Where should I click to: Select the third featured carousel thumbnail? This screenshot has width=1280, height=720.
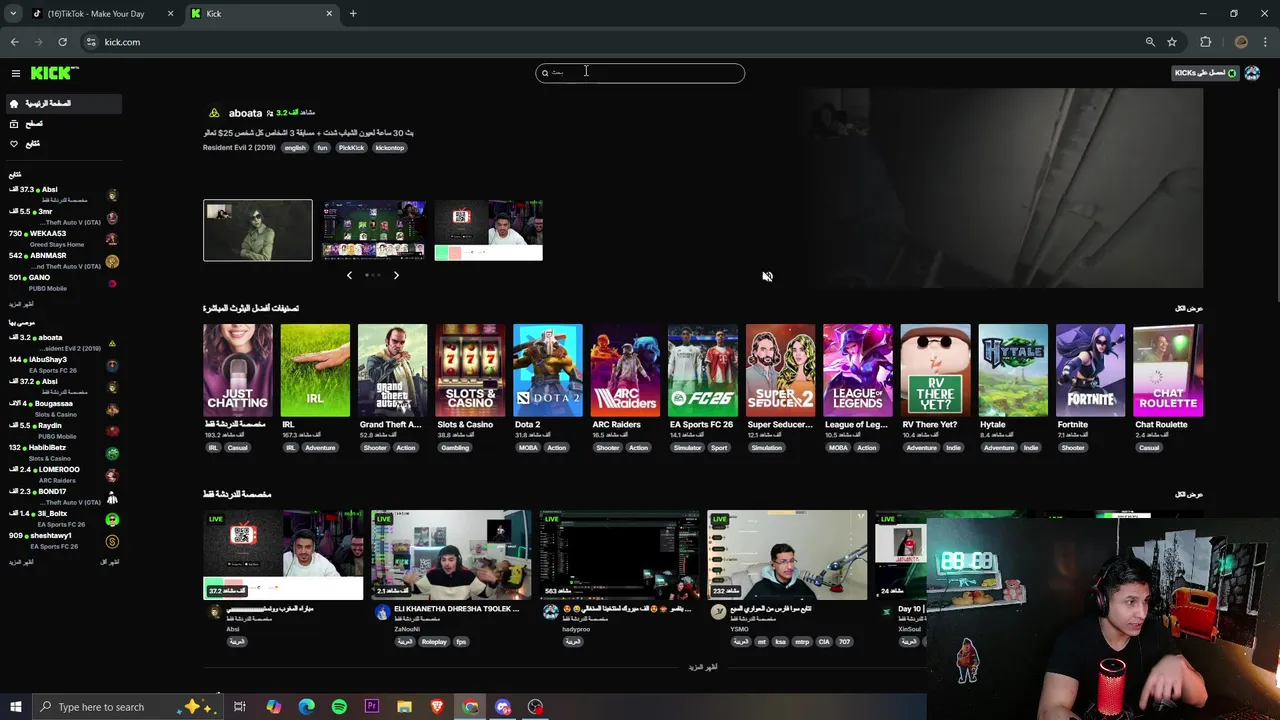[x=488, y=230]
